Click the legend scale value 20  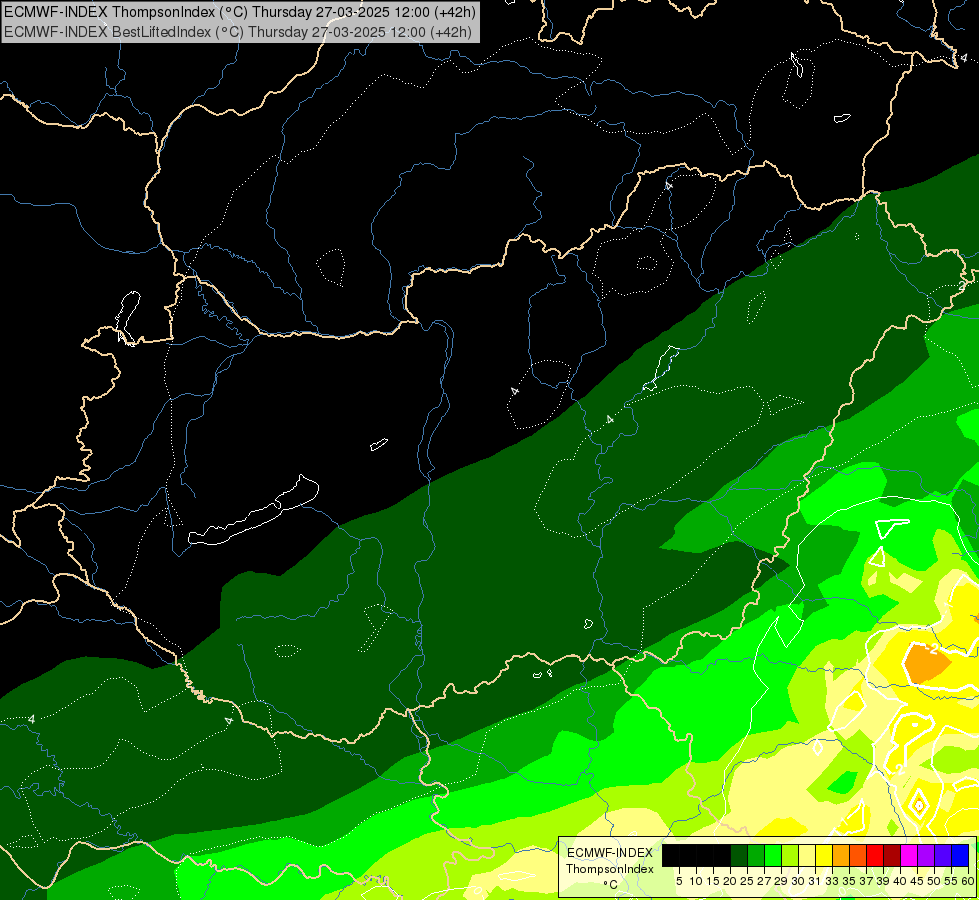730,881
